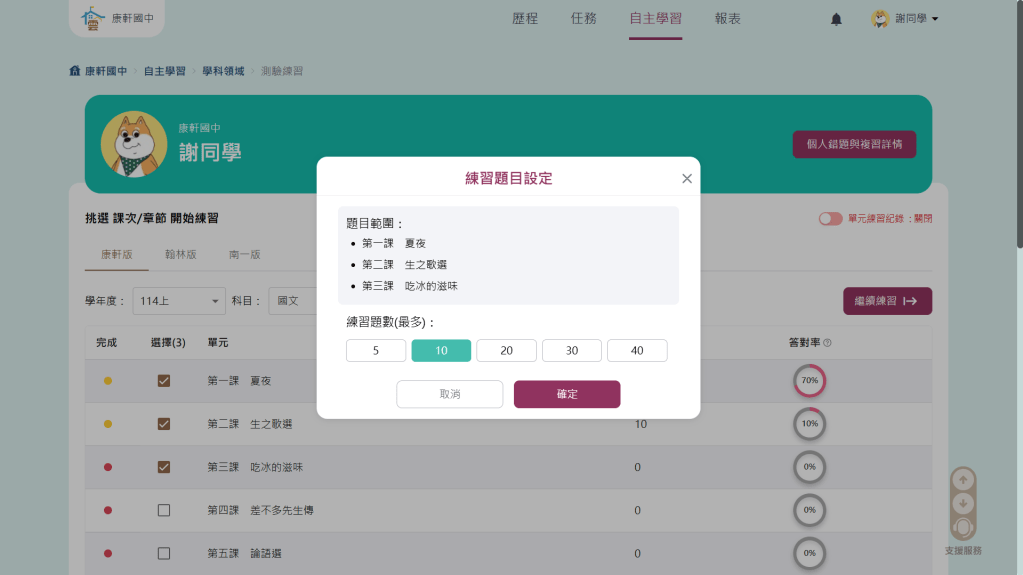Image resolution: width=1023 pixels, height=575 pixels.
Task: Click the scroll-up arrow floating button
Action: (962, 479)
